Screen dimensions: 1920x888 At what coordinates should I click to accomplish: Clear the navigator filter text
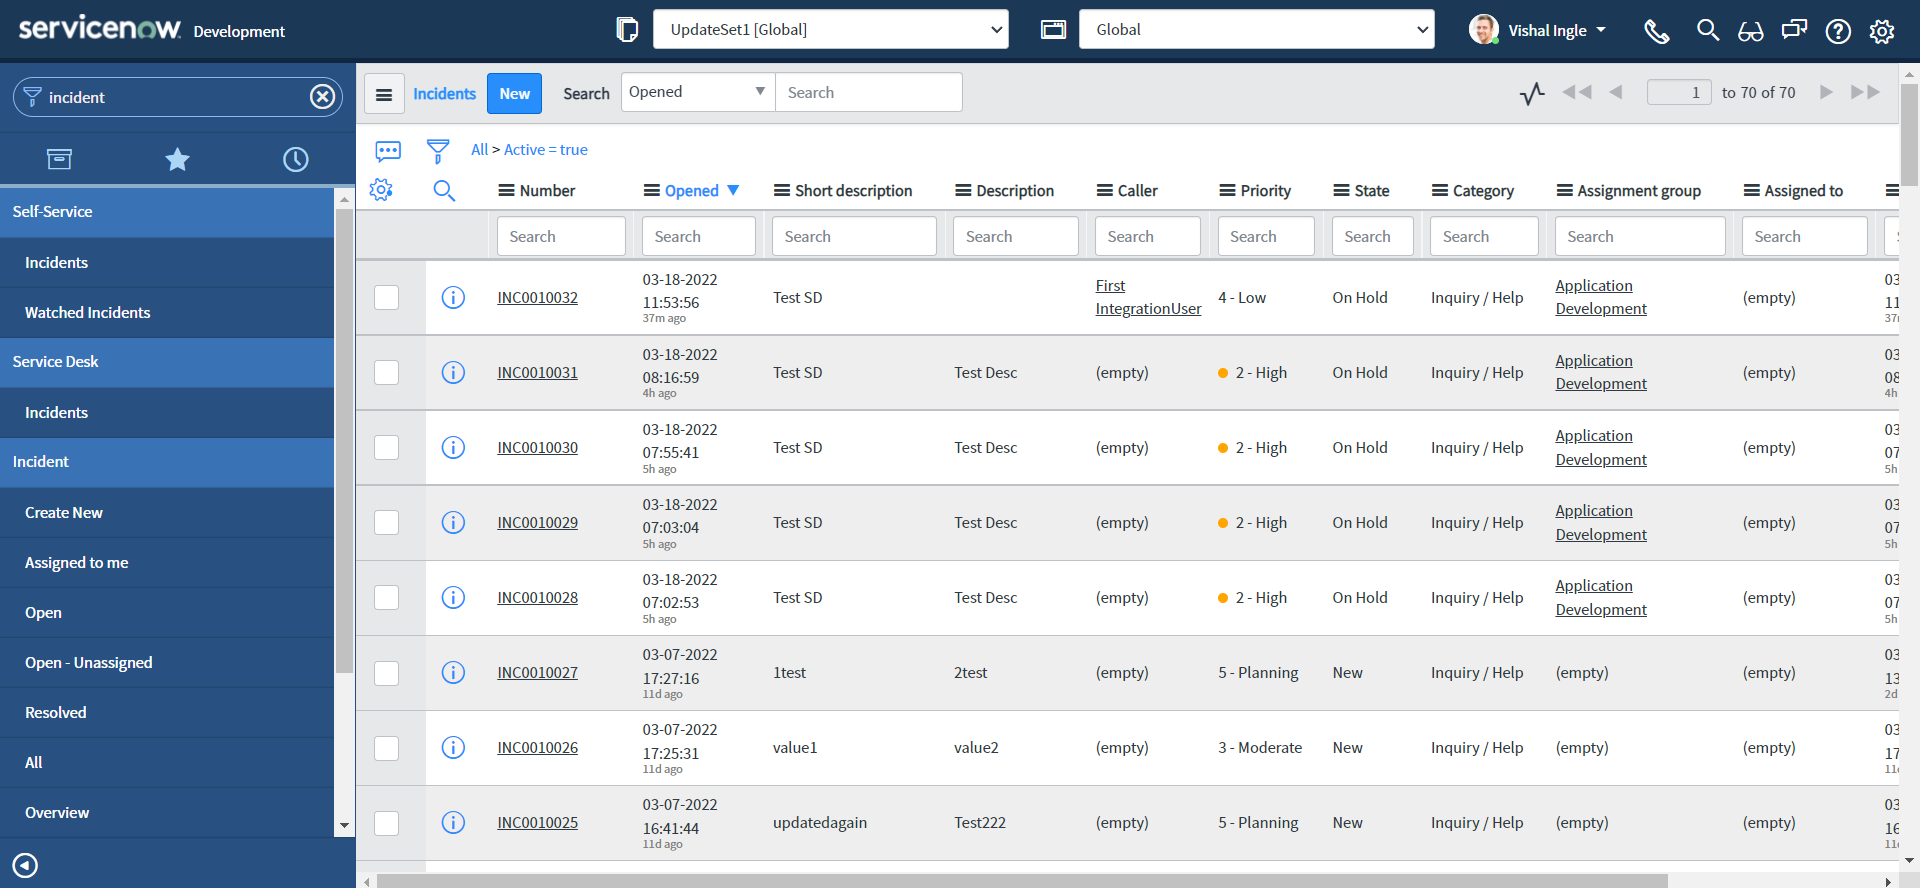point(322,97)
